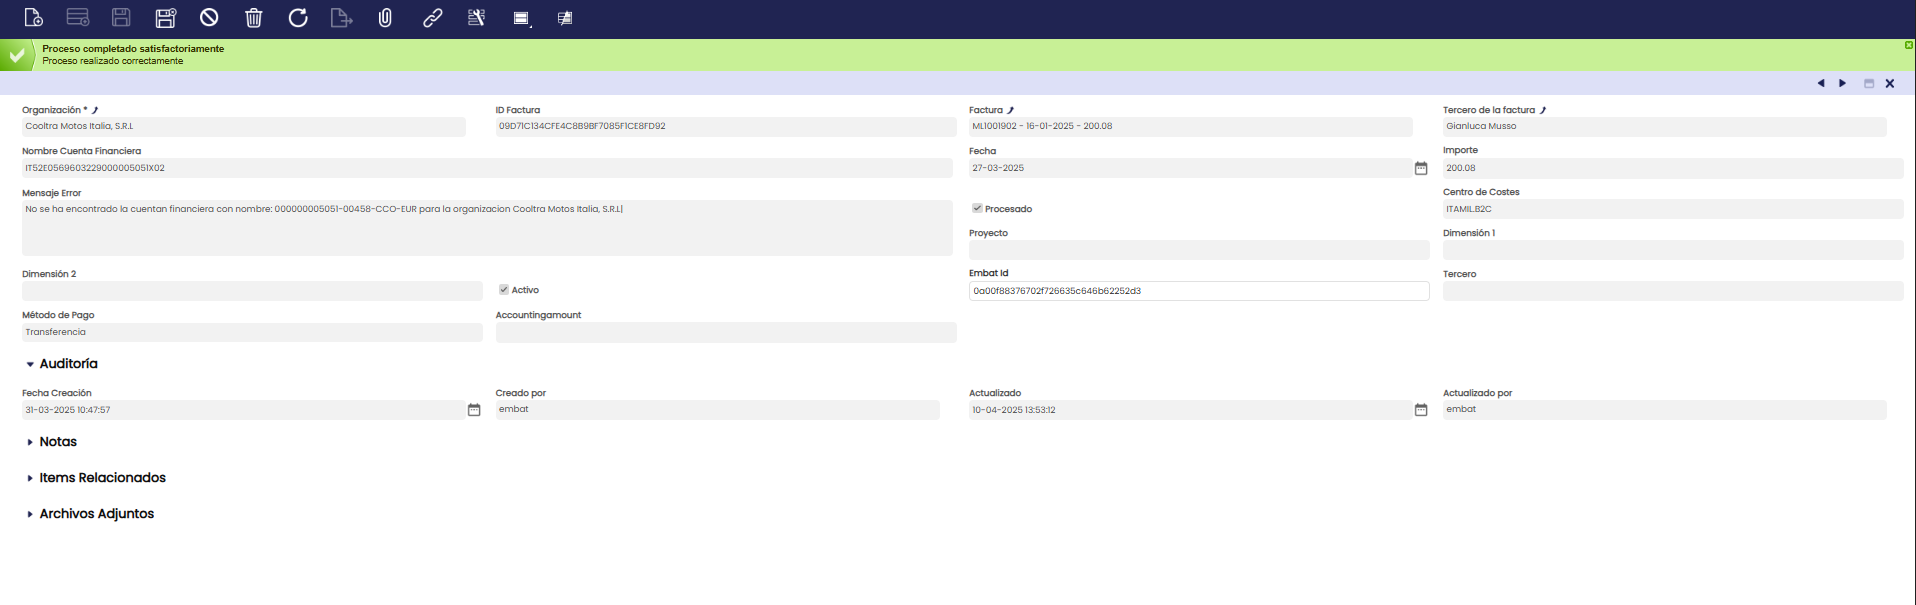Open attachments via the paperclip icon
1916x605 pixels.
click(x=385, y=18)
